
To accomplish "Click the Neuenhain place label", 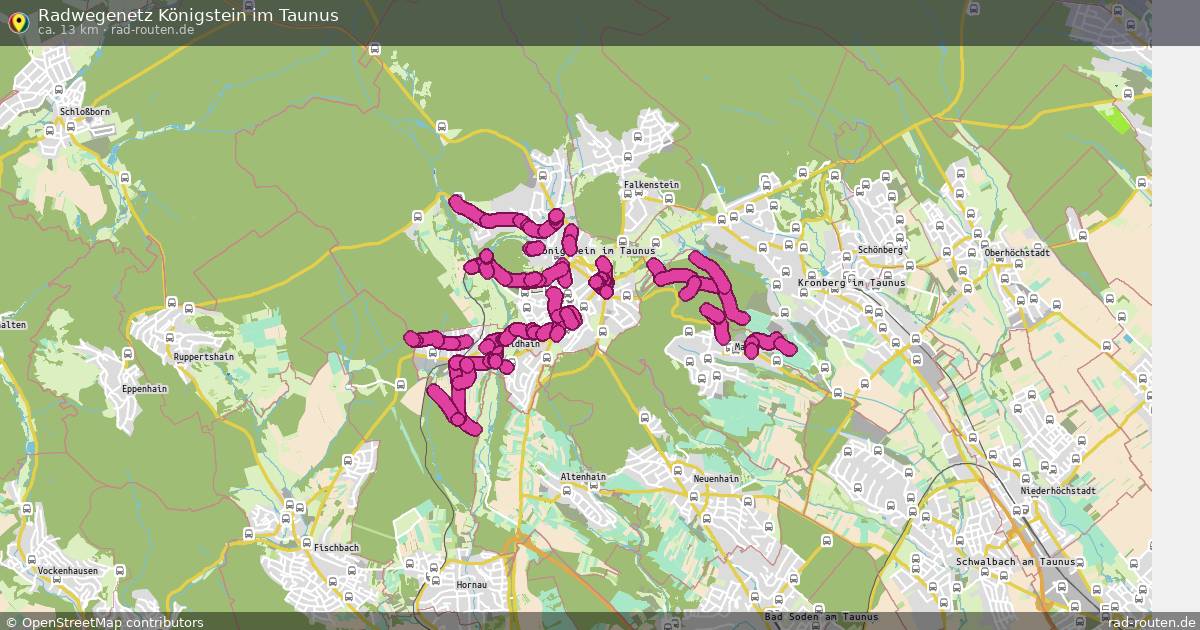I will [718, 479].
